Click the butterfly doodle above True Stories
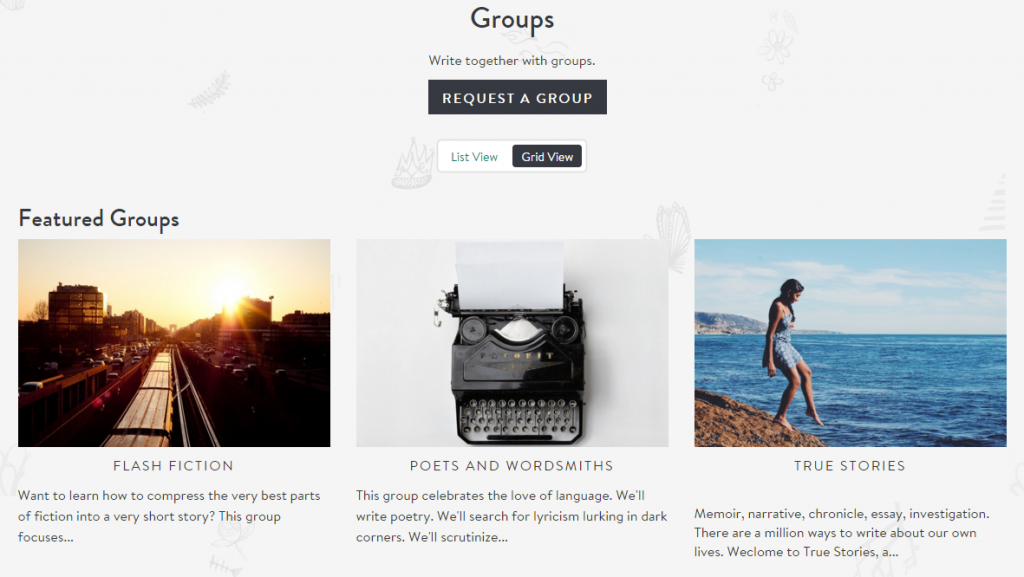1024x577 pixels. [x=670, y=236]
